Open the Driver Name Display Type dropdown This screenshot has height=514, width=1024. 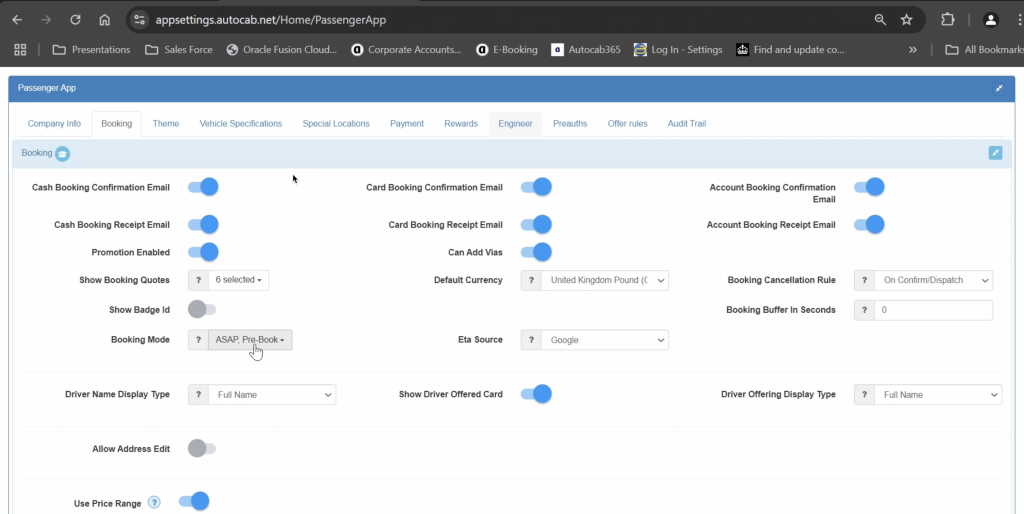point(272,394)
